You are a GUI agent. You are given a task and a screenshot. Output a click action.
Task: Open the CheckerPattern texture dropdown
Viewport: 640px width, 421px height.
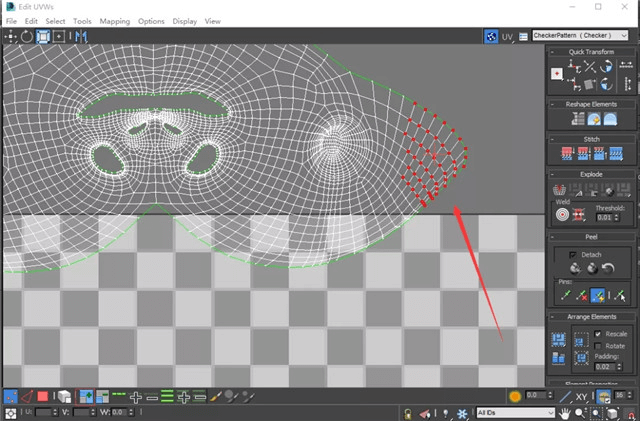pos(580,36)
